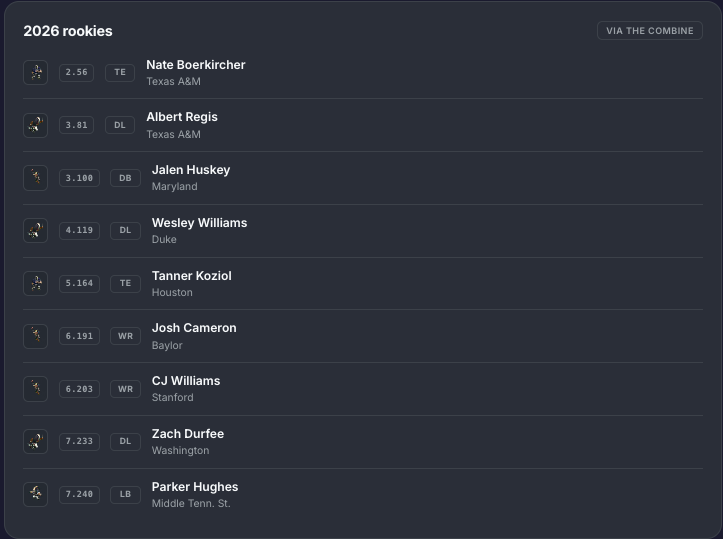Click the 2.56 draft pick badge
Screen dimensions: 723x539
tap(77, 72)
